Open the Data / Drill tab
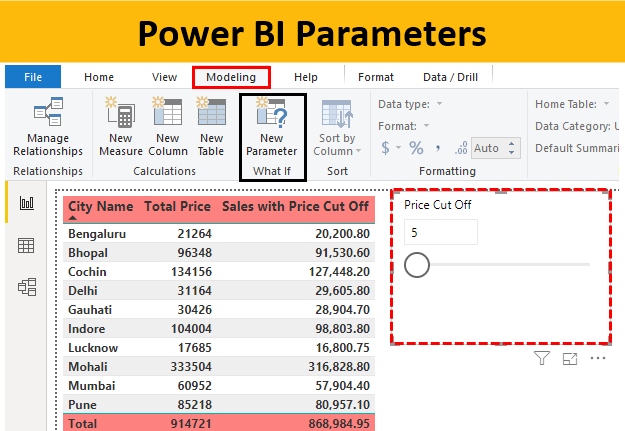This screenshot has width=625, height=431. point(450,77)
